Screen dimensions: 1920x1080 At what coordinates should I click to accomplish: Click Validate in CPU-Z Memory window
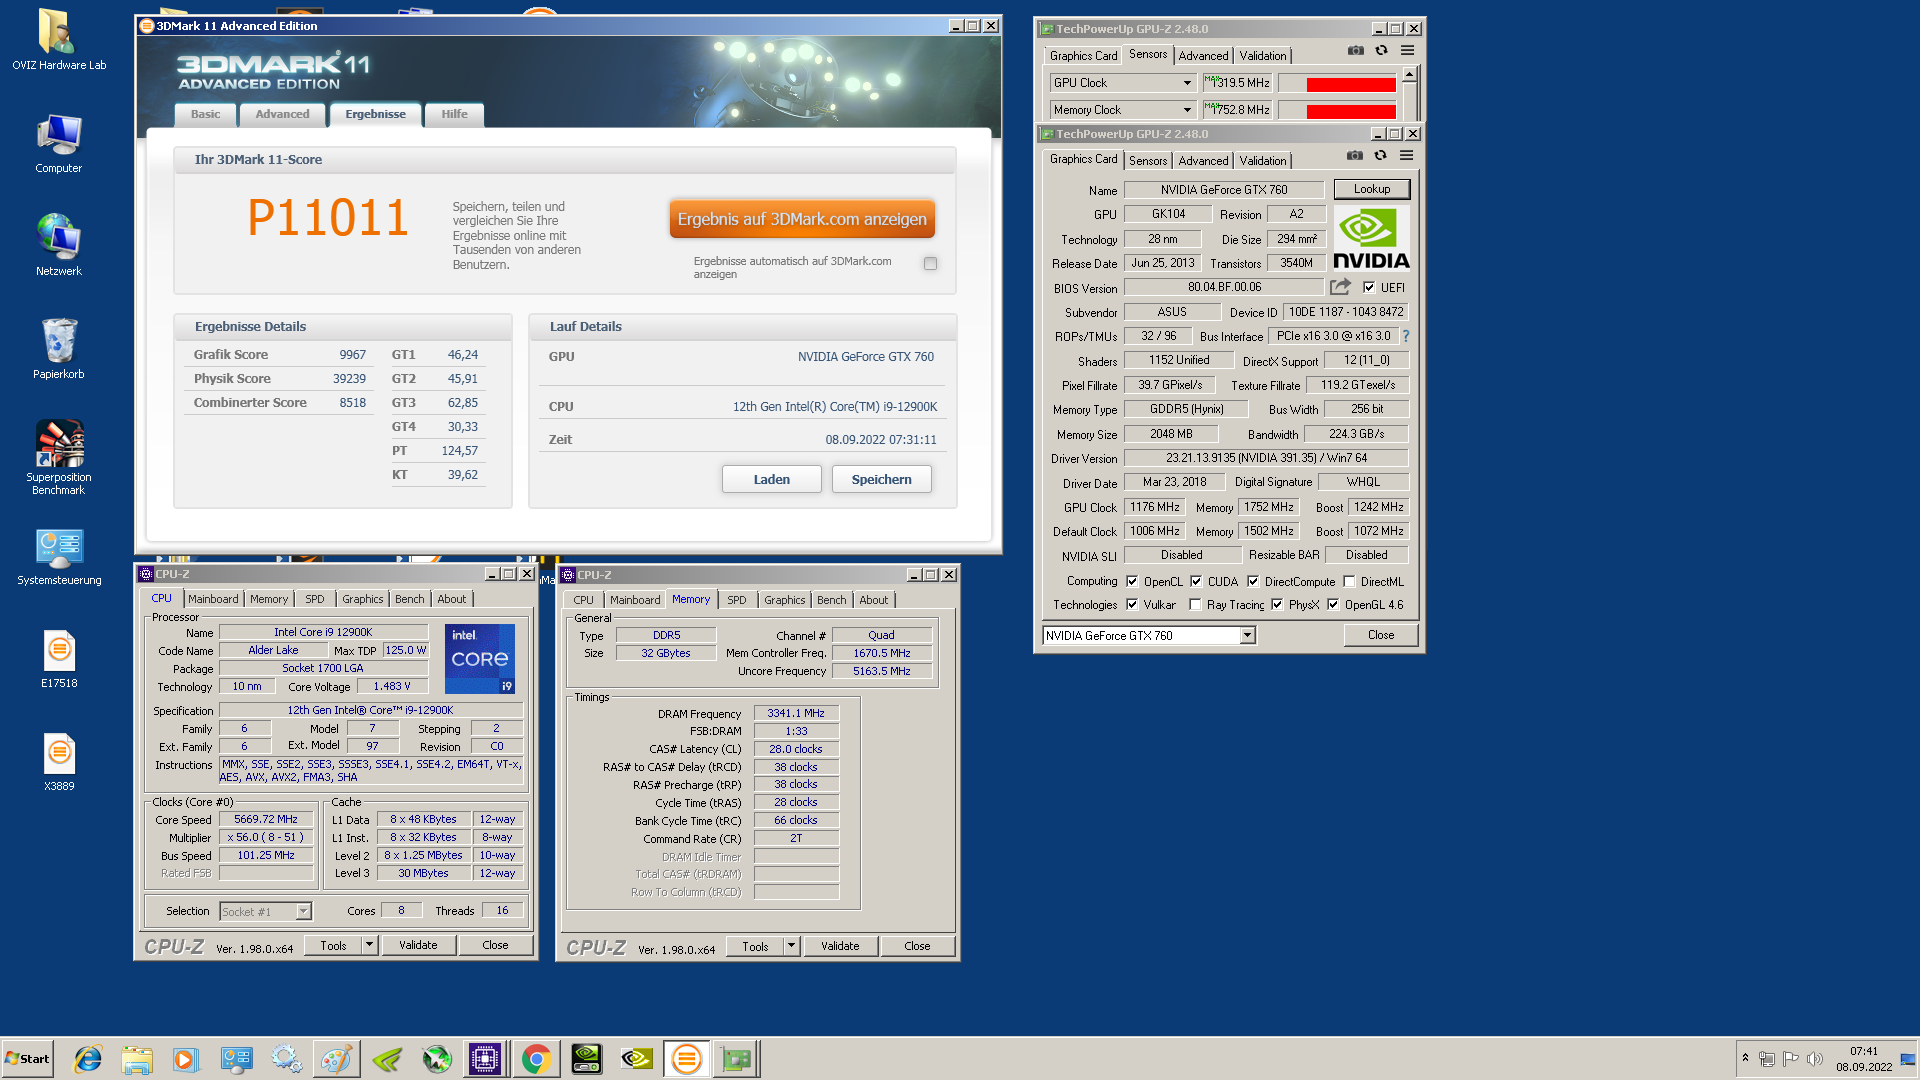(x=840, y=946)
